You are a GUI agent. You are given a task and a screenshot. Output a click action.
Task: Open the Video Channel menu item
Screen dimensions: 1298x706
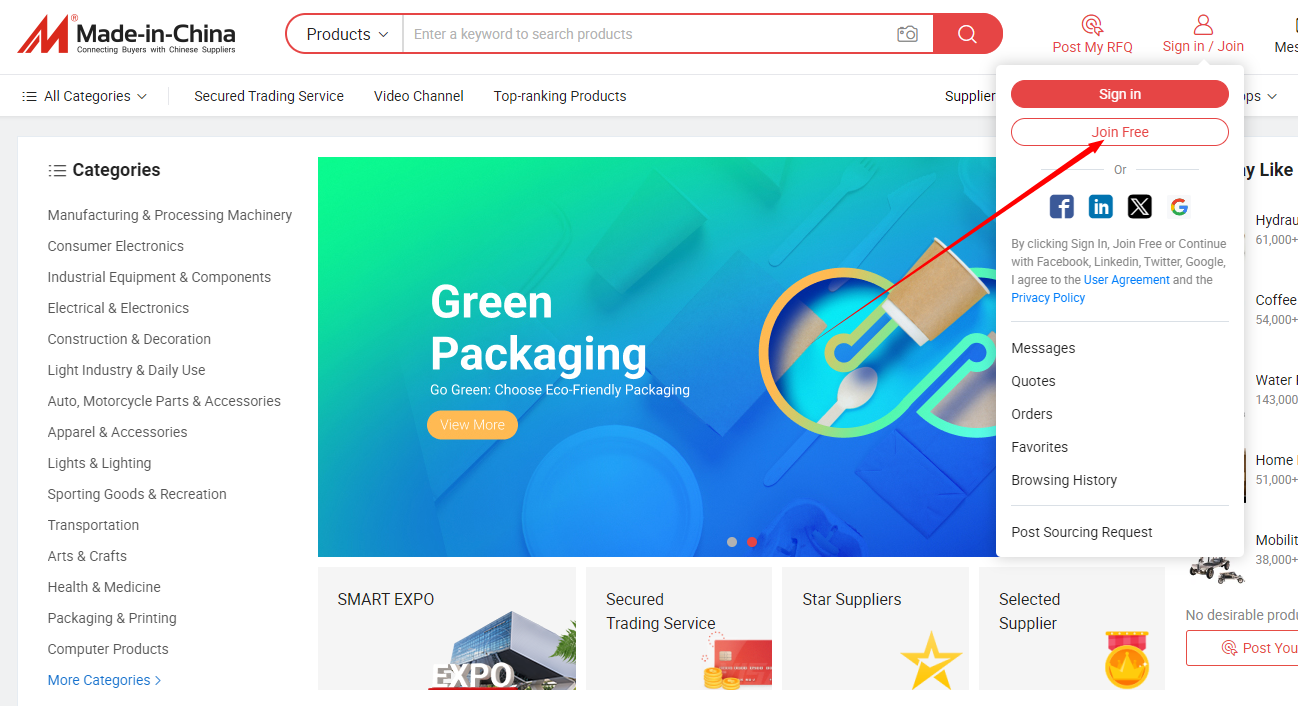click(418, 96)
